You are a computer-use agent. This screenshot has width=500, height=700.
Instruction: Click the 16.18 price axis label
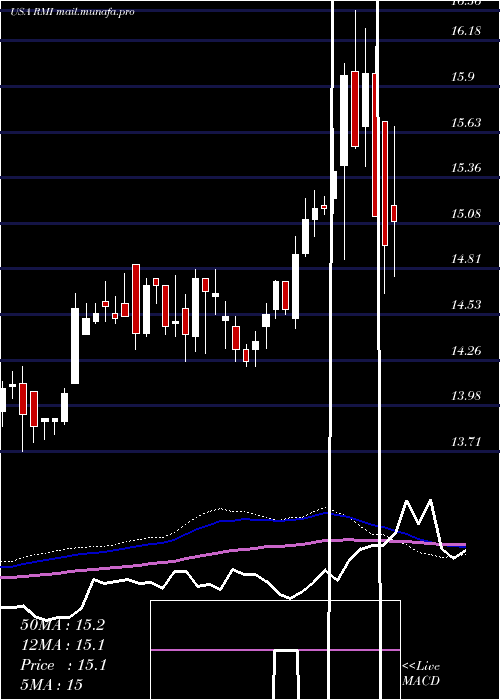pyautogui.click(x=466, y=31)
